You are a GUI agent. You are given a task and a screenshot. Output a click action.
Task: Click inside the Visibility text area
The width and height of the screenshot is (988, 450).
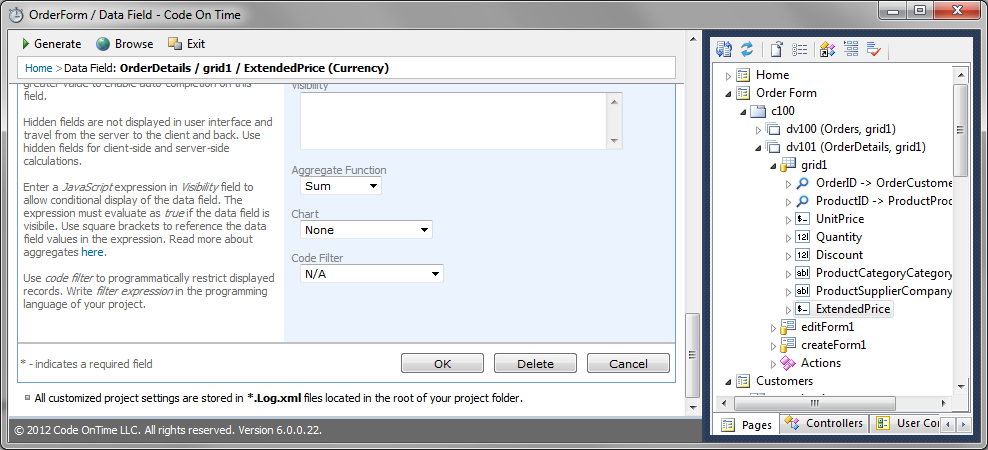click(x=454, y=121)
